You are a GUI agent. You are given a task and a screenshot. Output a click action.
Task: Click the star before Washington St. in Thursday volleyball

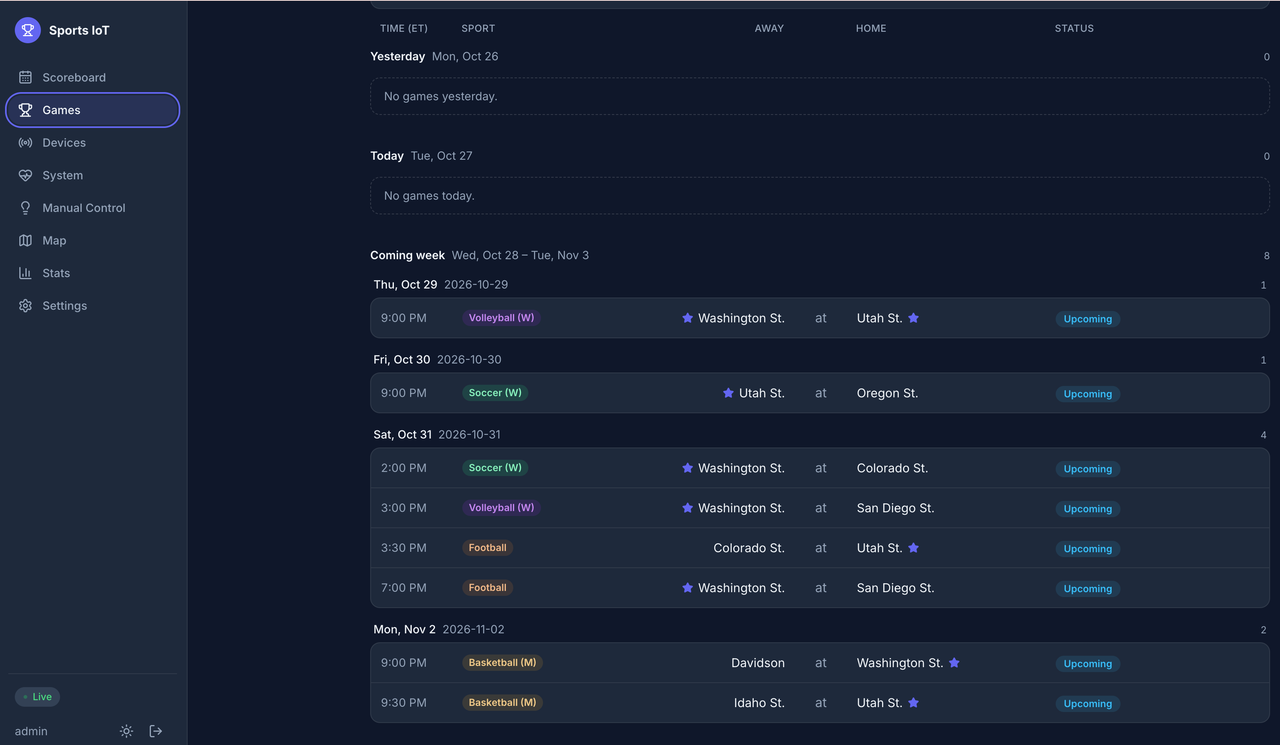tap(687, 318)
